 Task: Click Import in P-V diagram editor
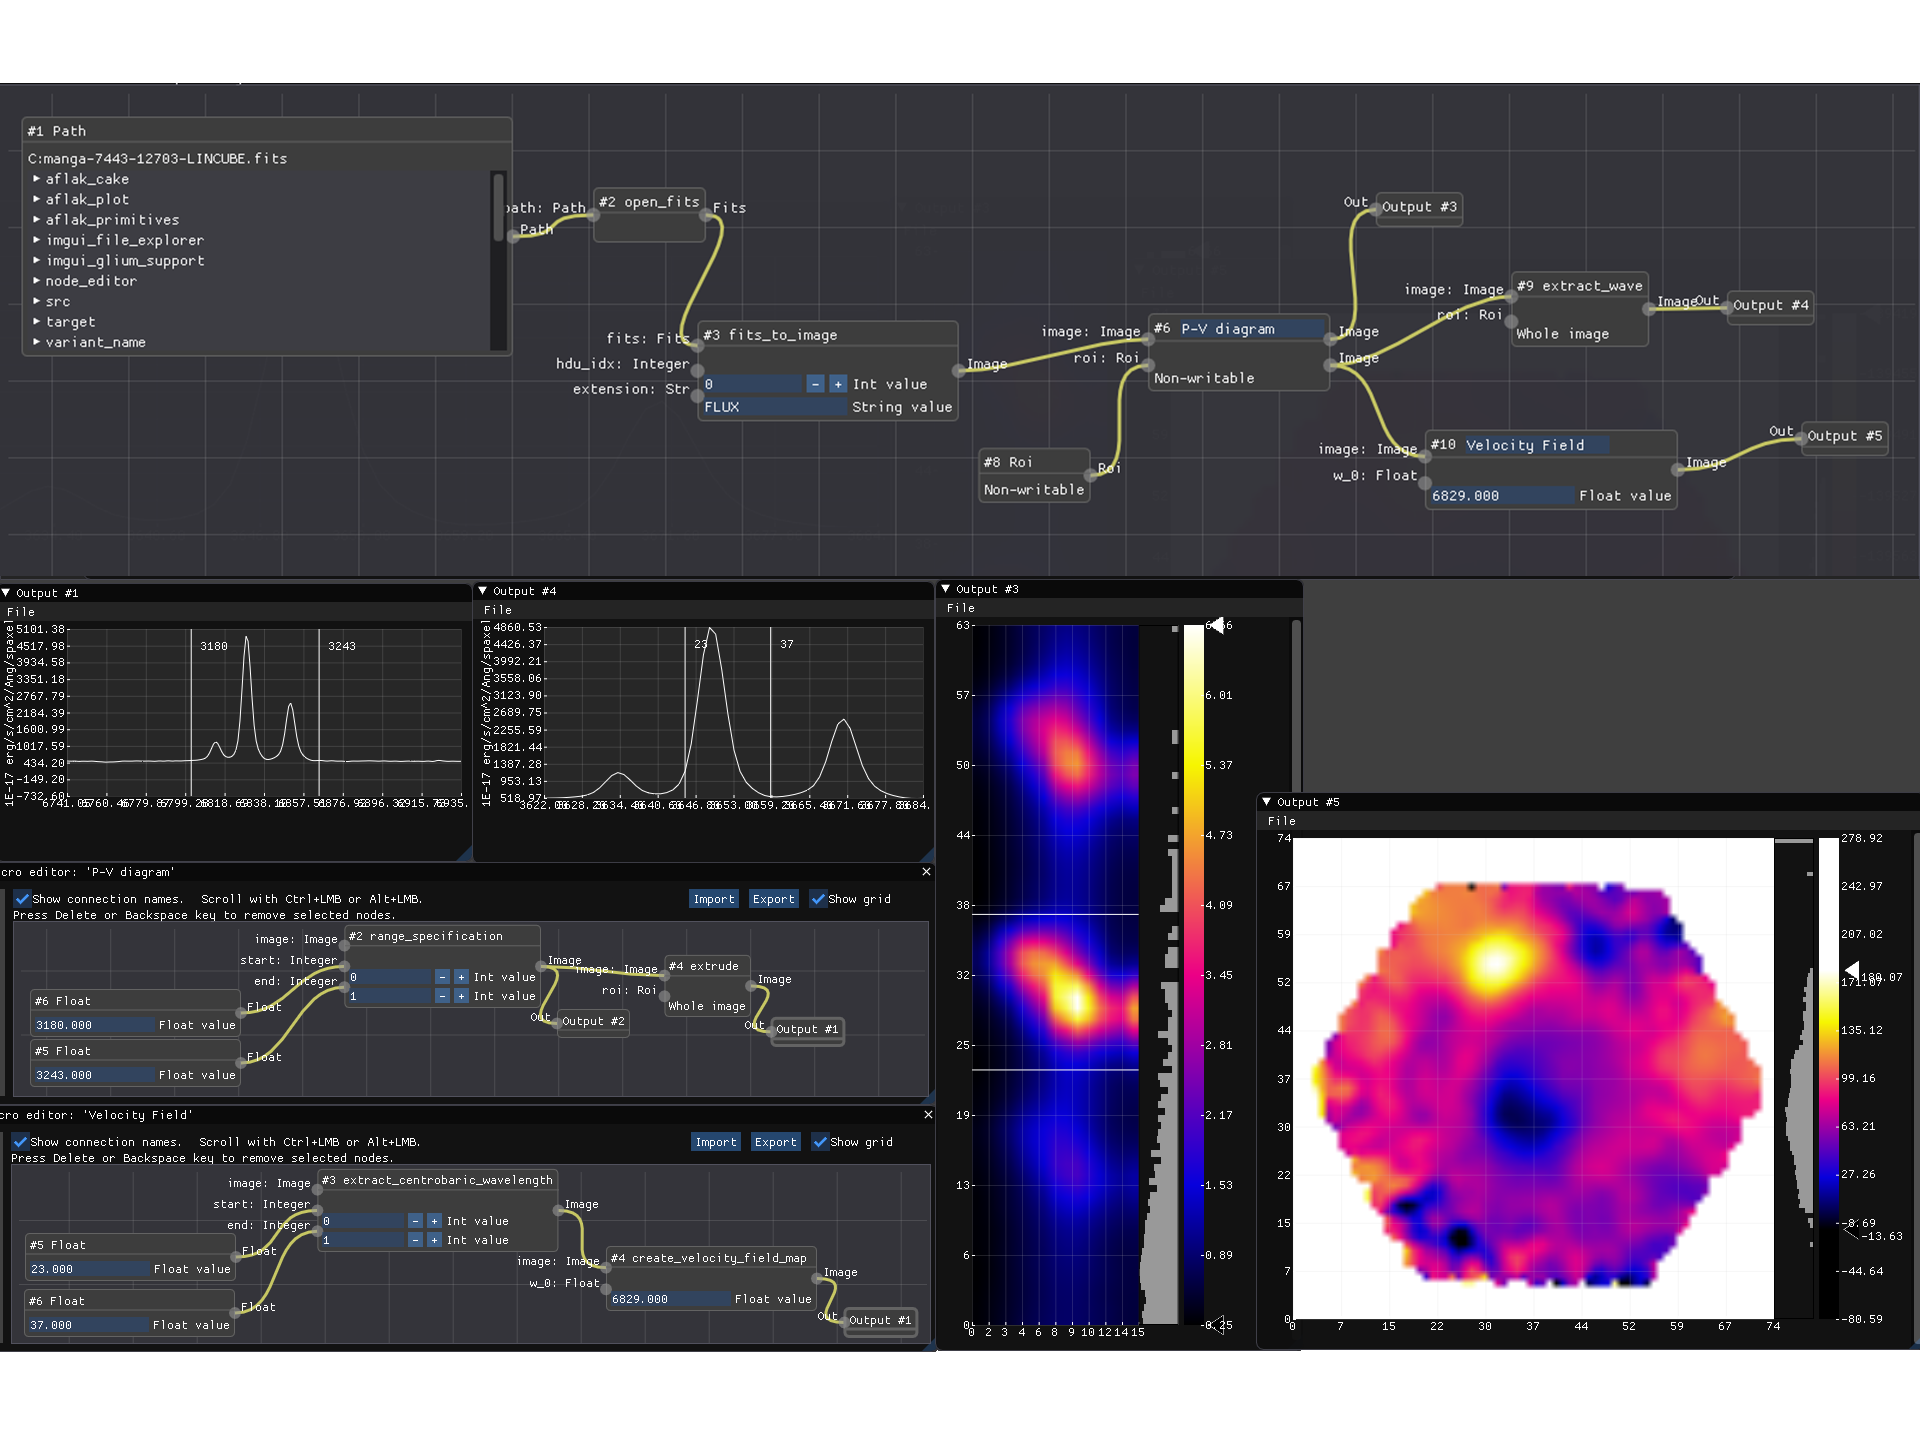(714, 899)
